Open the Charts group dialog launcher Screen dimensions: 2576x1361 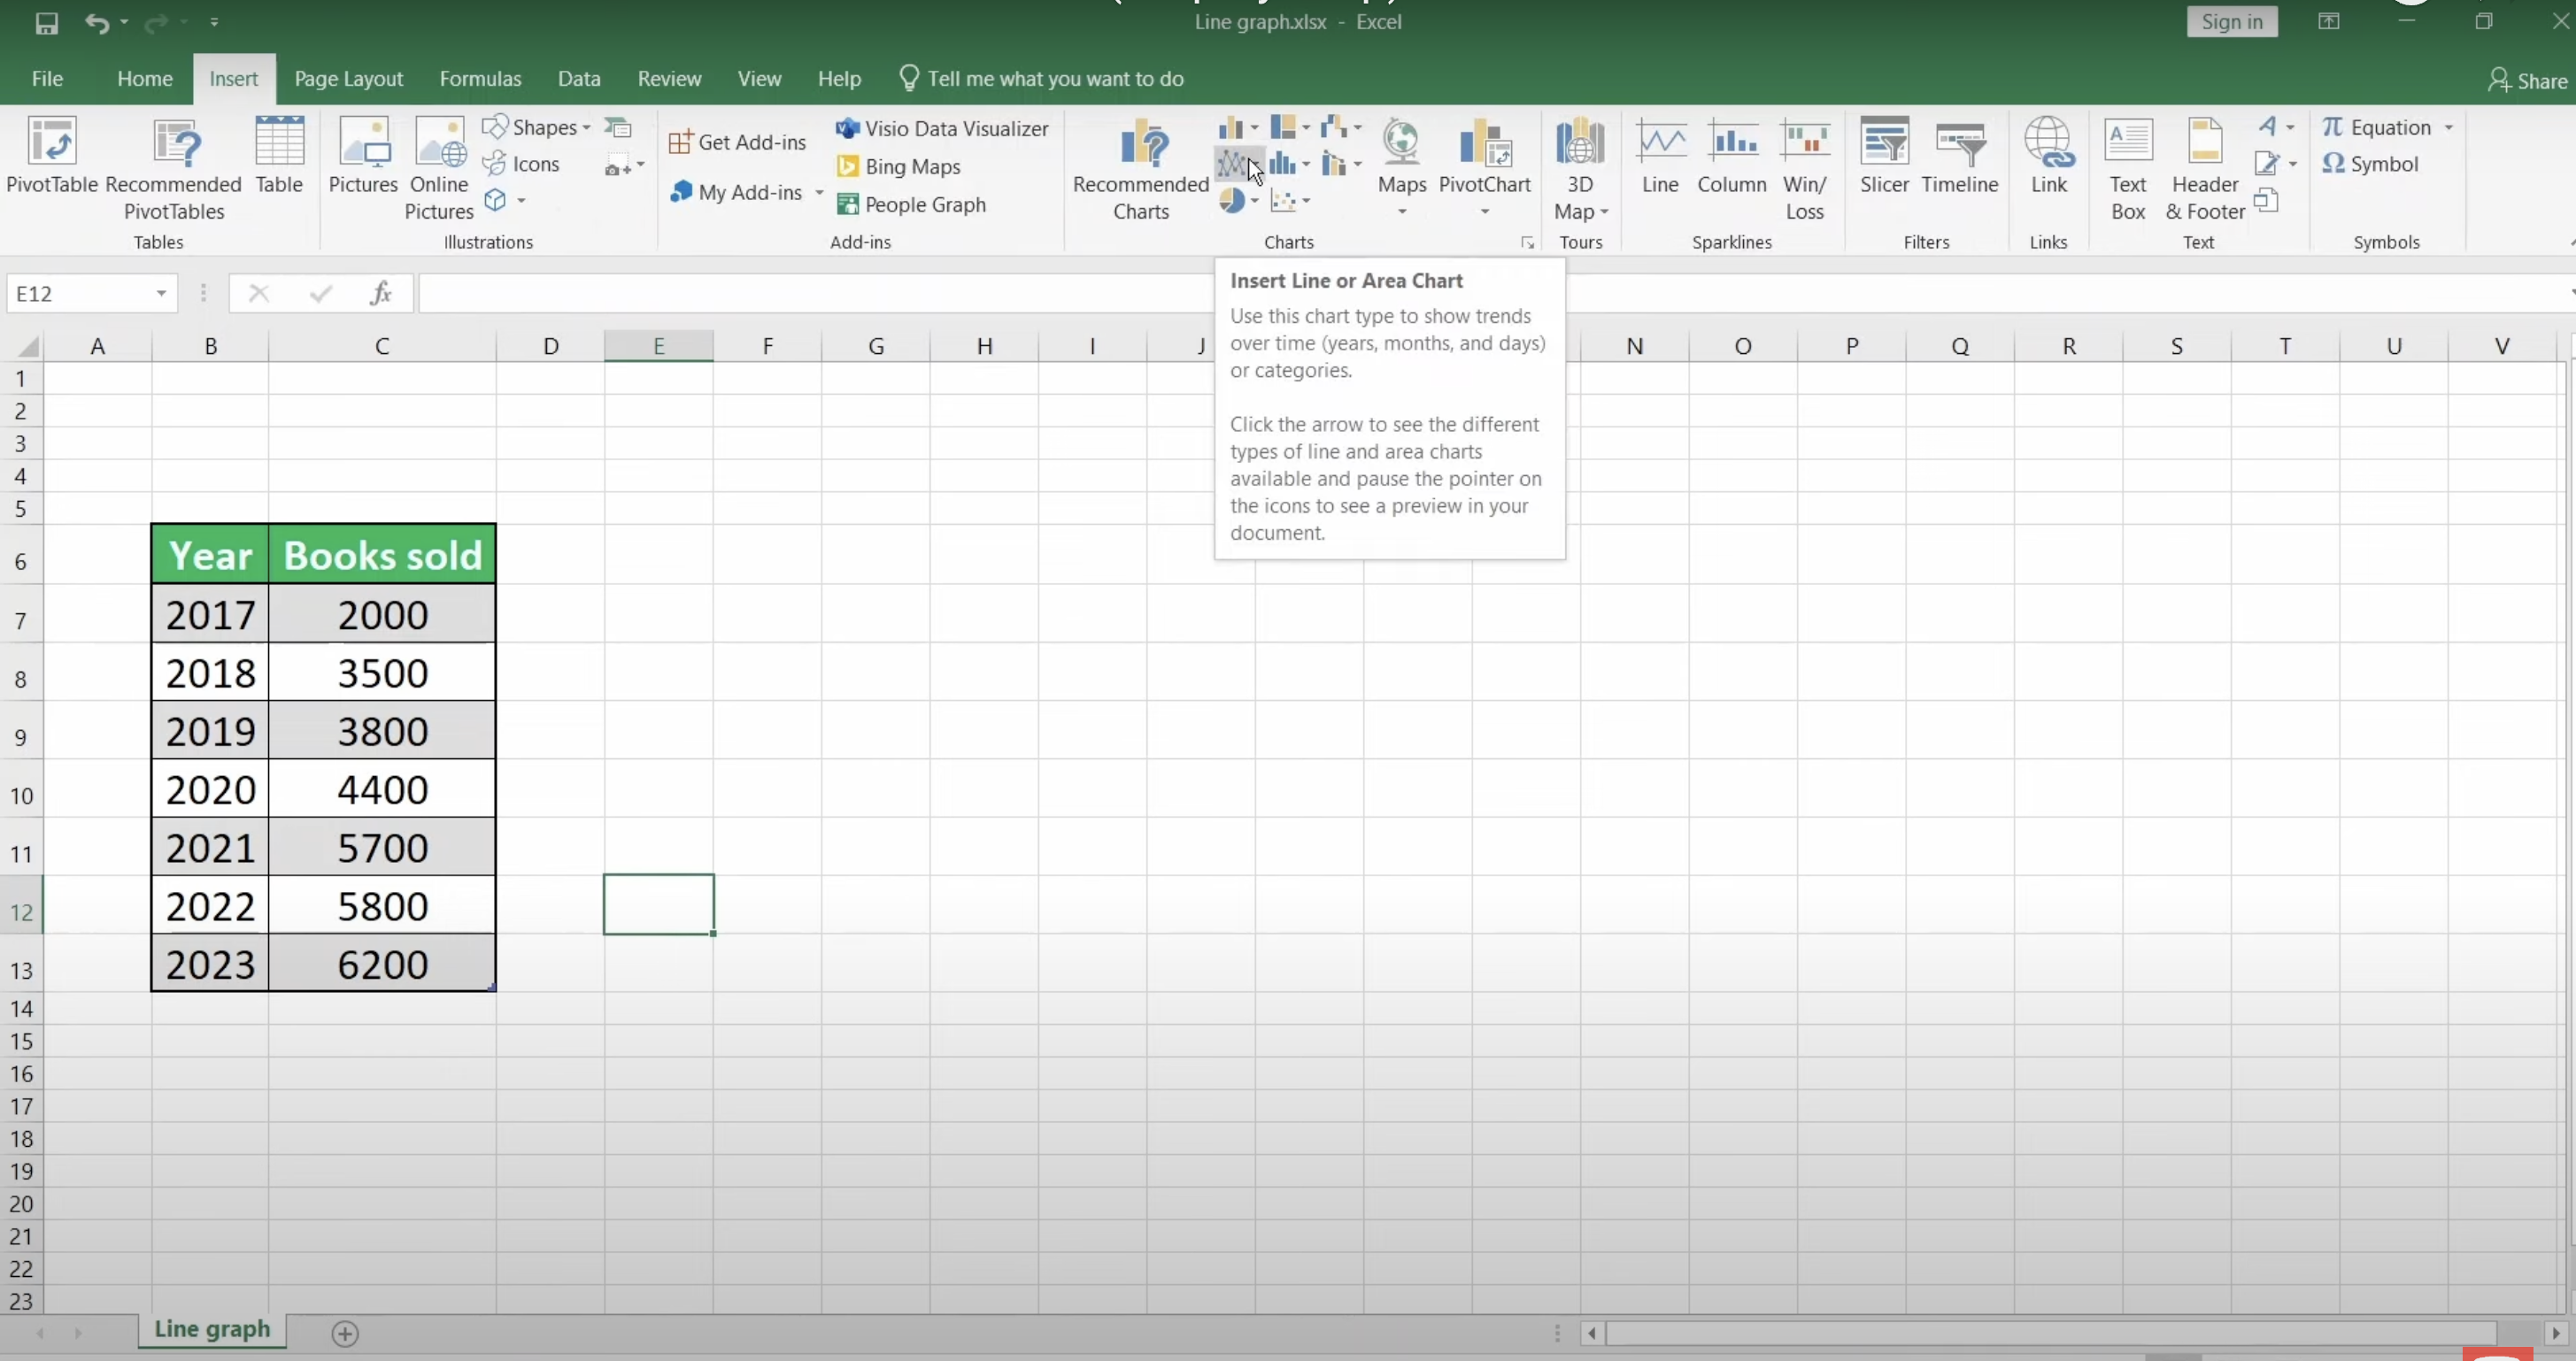coord(1527,243)
